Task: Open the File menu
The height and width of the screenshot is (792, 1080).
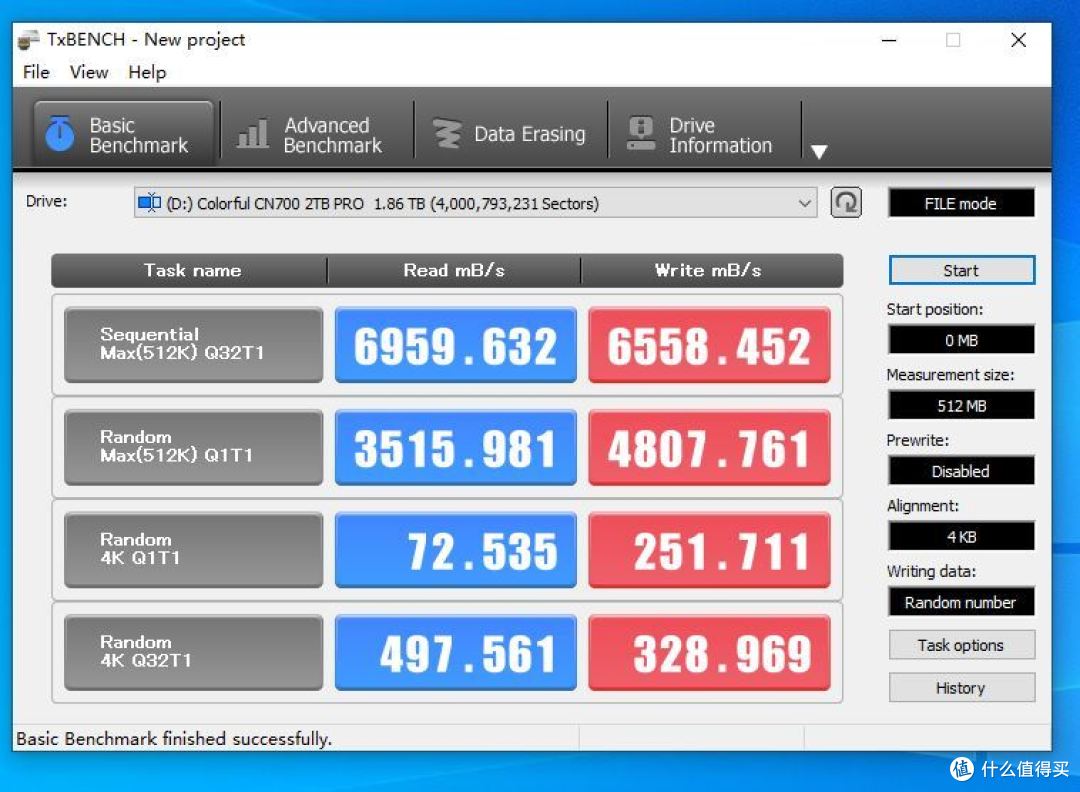Action: (x=36, y=72)
